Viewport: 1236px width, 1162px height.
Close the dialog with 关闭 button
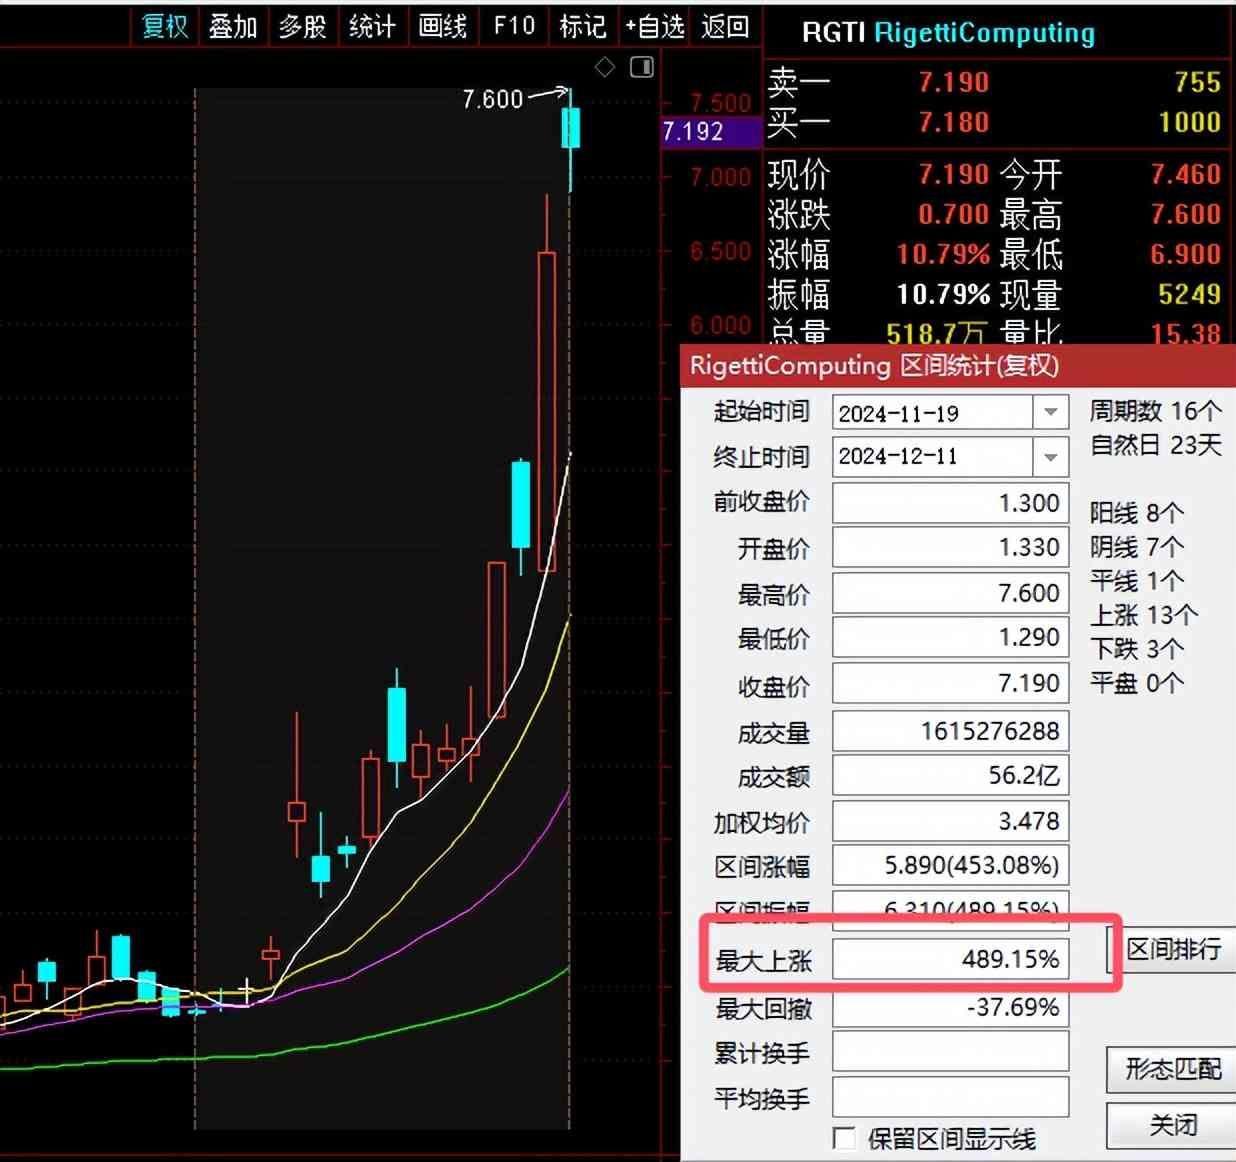coord(1172,1126)
